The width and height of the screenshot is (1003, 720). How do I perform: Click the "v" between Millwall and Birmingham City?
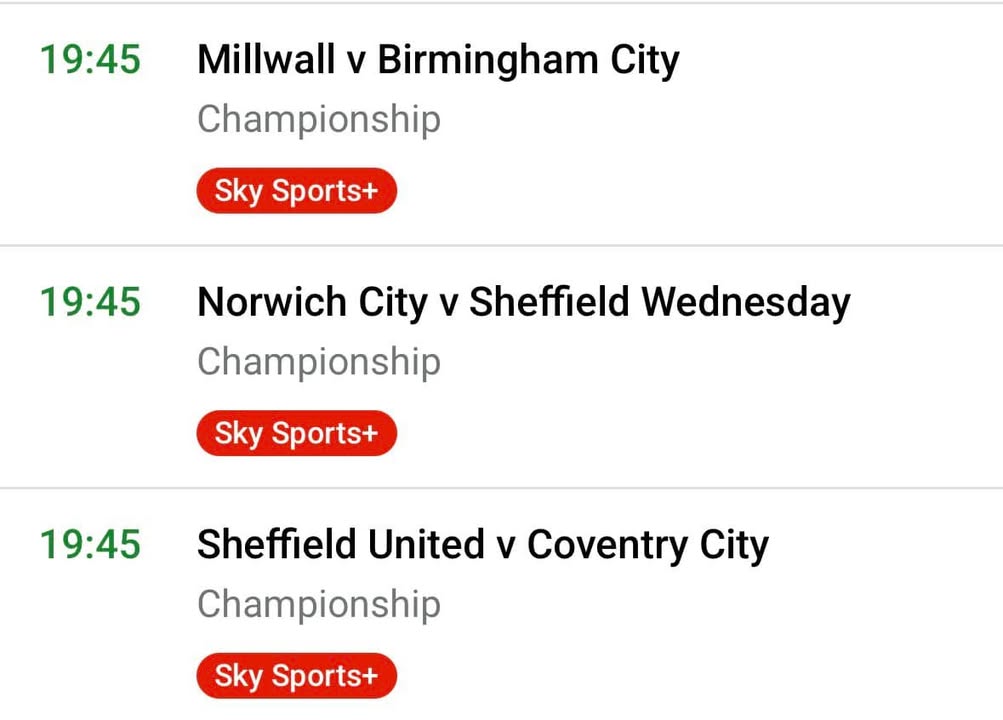(356, 61)
